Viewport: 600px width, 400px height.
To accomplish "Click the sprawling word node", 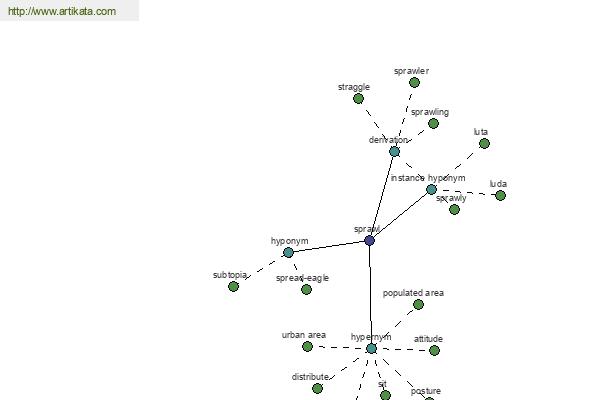I will [433, 123].
